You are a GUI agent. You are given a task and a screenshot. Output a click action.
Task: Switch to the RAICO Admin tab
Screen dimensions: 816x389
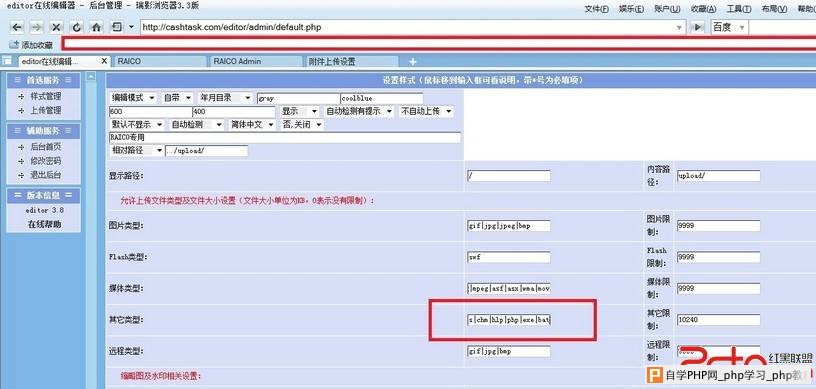pyautogui.click(x=255, y=61)
